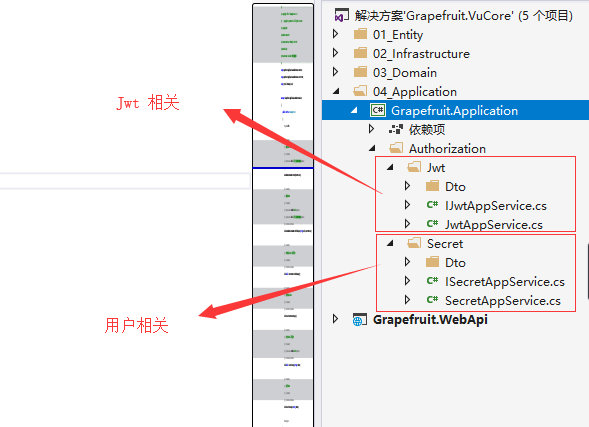Click the 04_Application folder icon

coord(360,91)
